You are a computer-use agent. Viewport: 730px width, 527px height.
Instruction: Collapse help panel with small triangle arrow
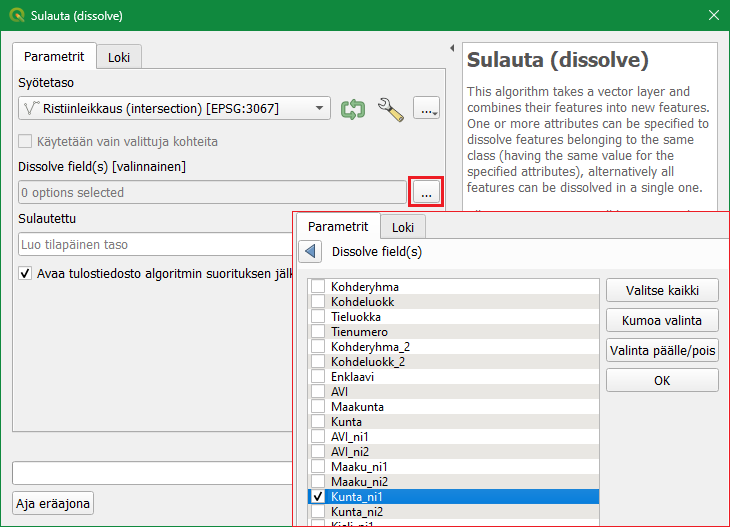tap(453, 48)
